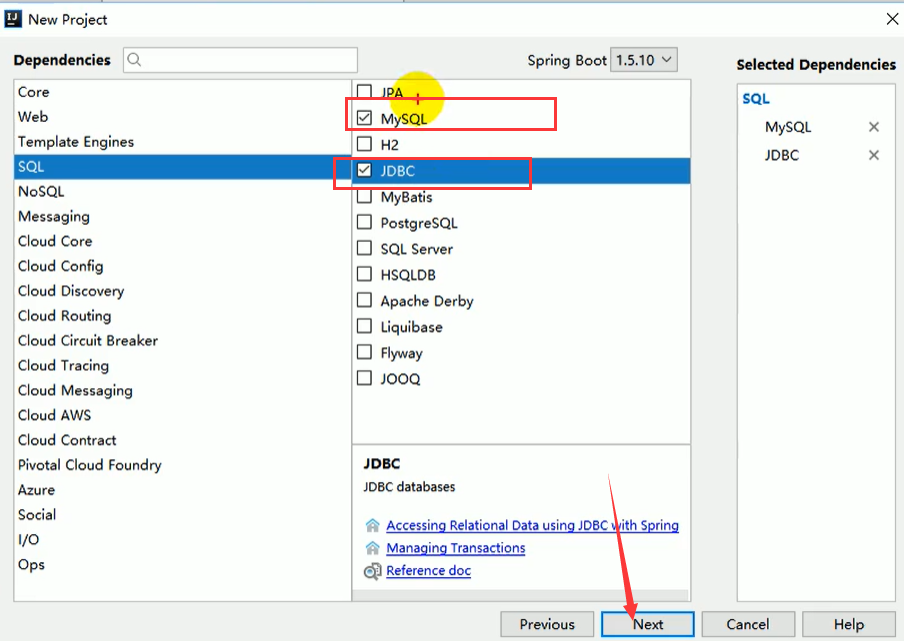The image size is (904, 641).
Task: Enable the JPA dependency checkbox
Action: tap(364, 91)
